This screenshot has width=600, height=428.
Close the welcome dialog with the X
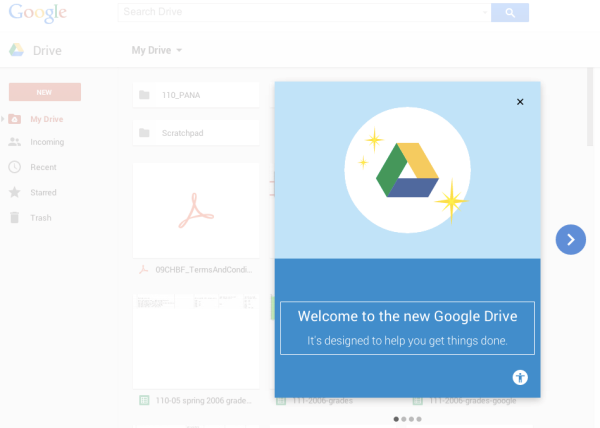point(520,102)
